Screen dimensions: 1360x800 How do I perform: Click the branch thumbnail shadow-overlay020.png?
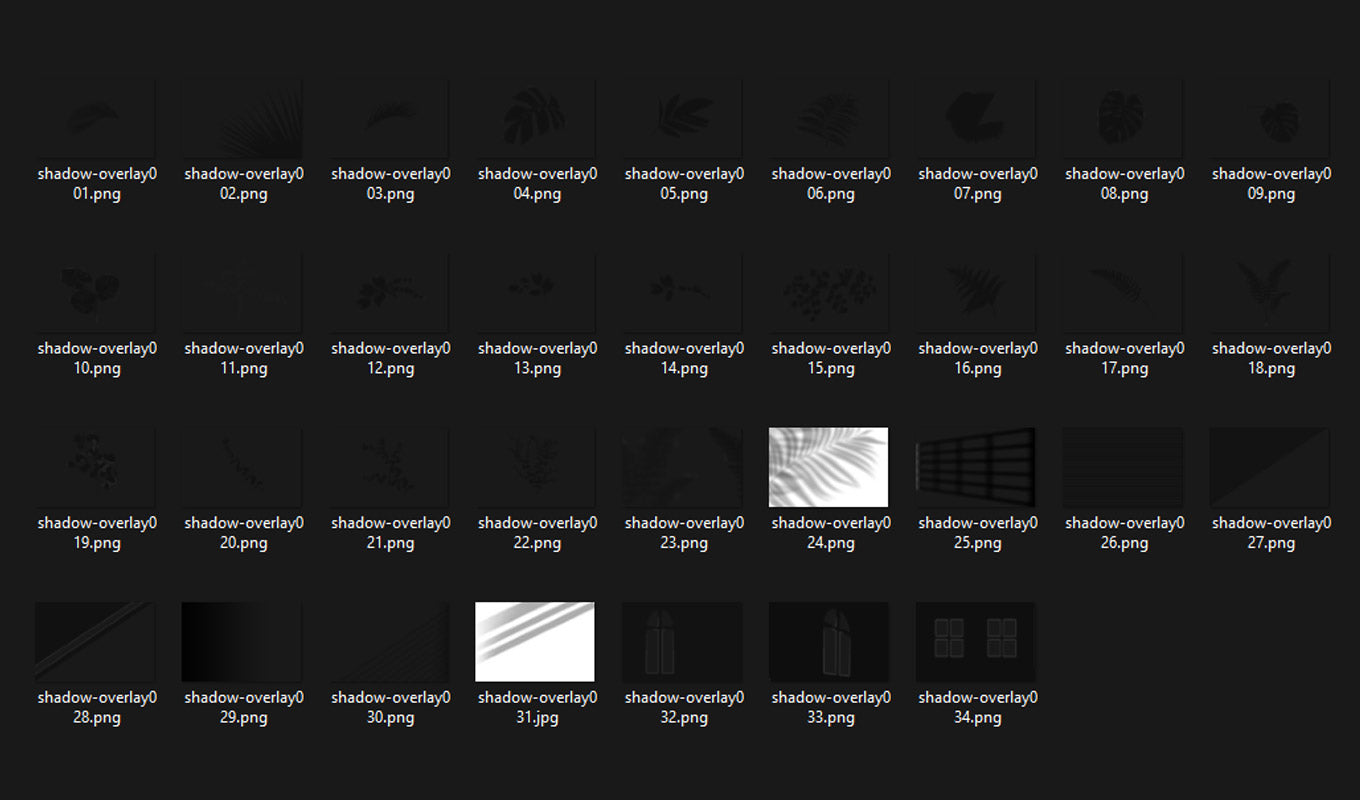click(242, 465)
